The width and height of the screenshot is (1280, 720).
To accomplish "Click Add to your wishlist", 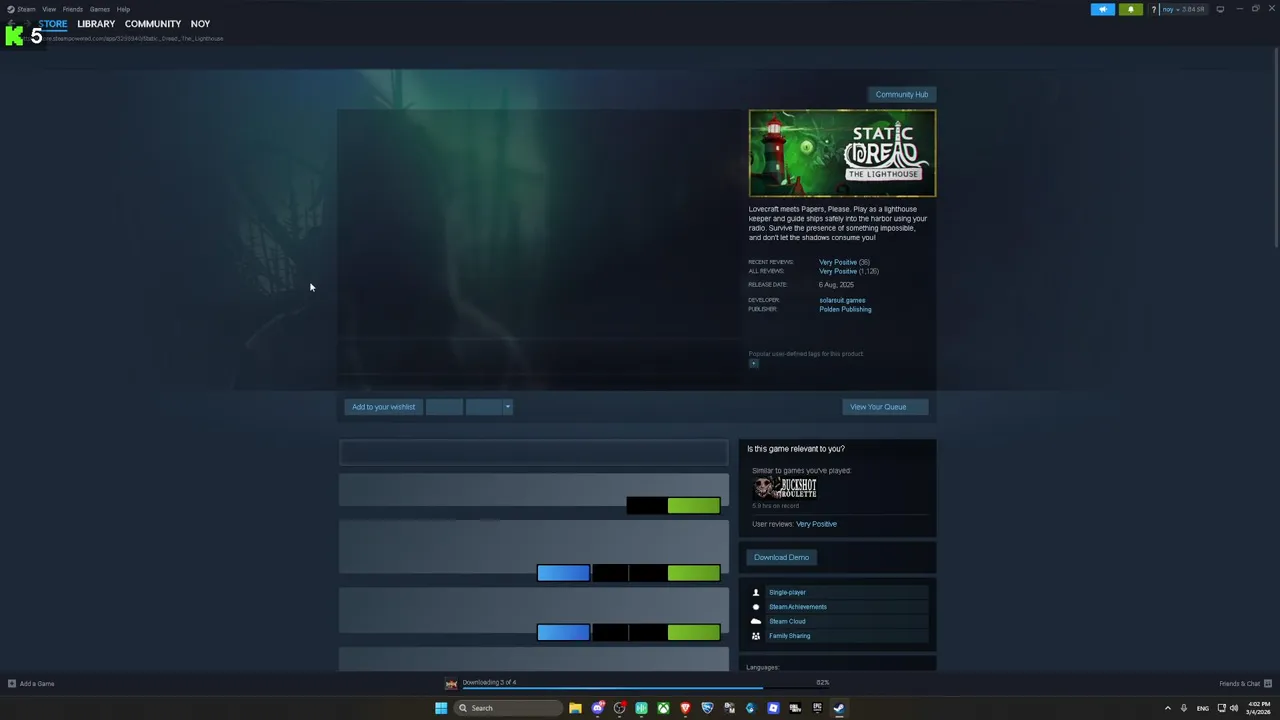I will (383, 407).
